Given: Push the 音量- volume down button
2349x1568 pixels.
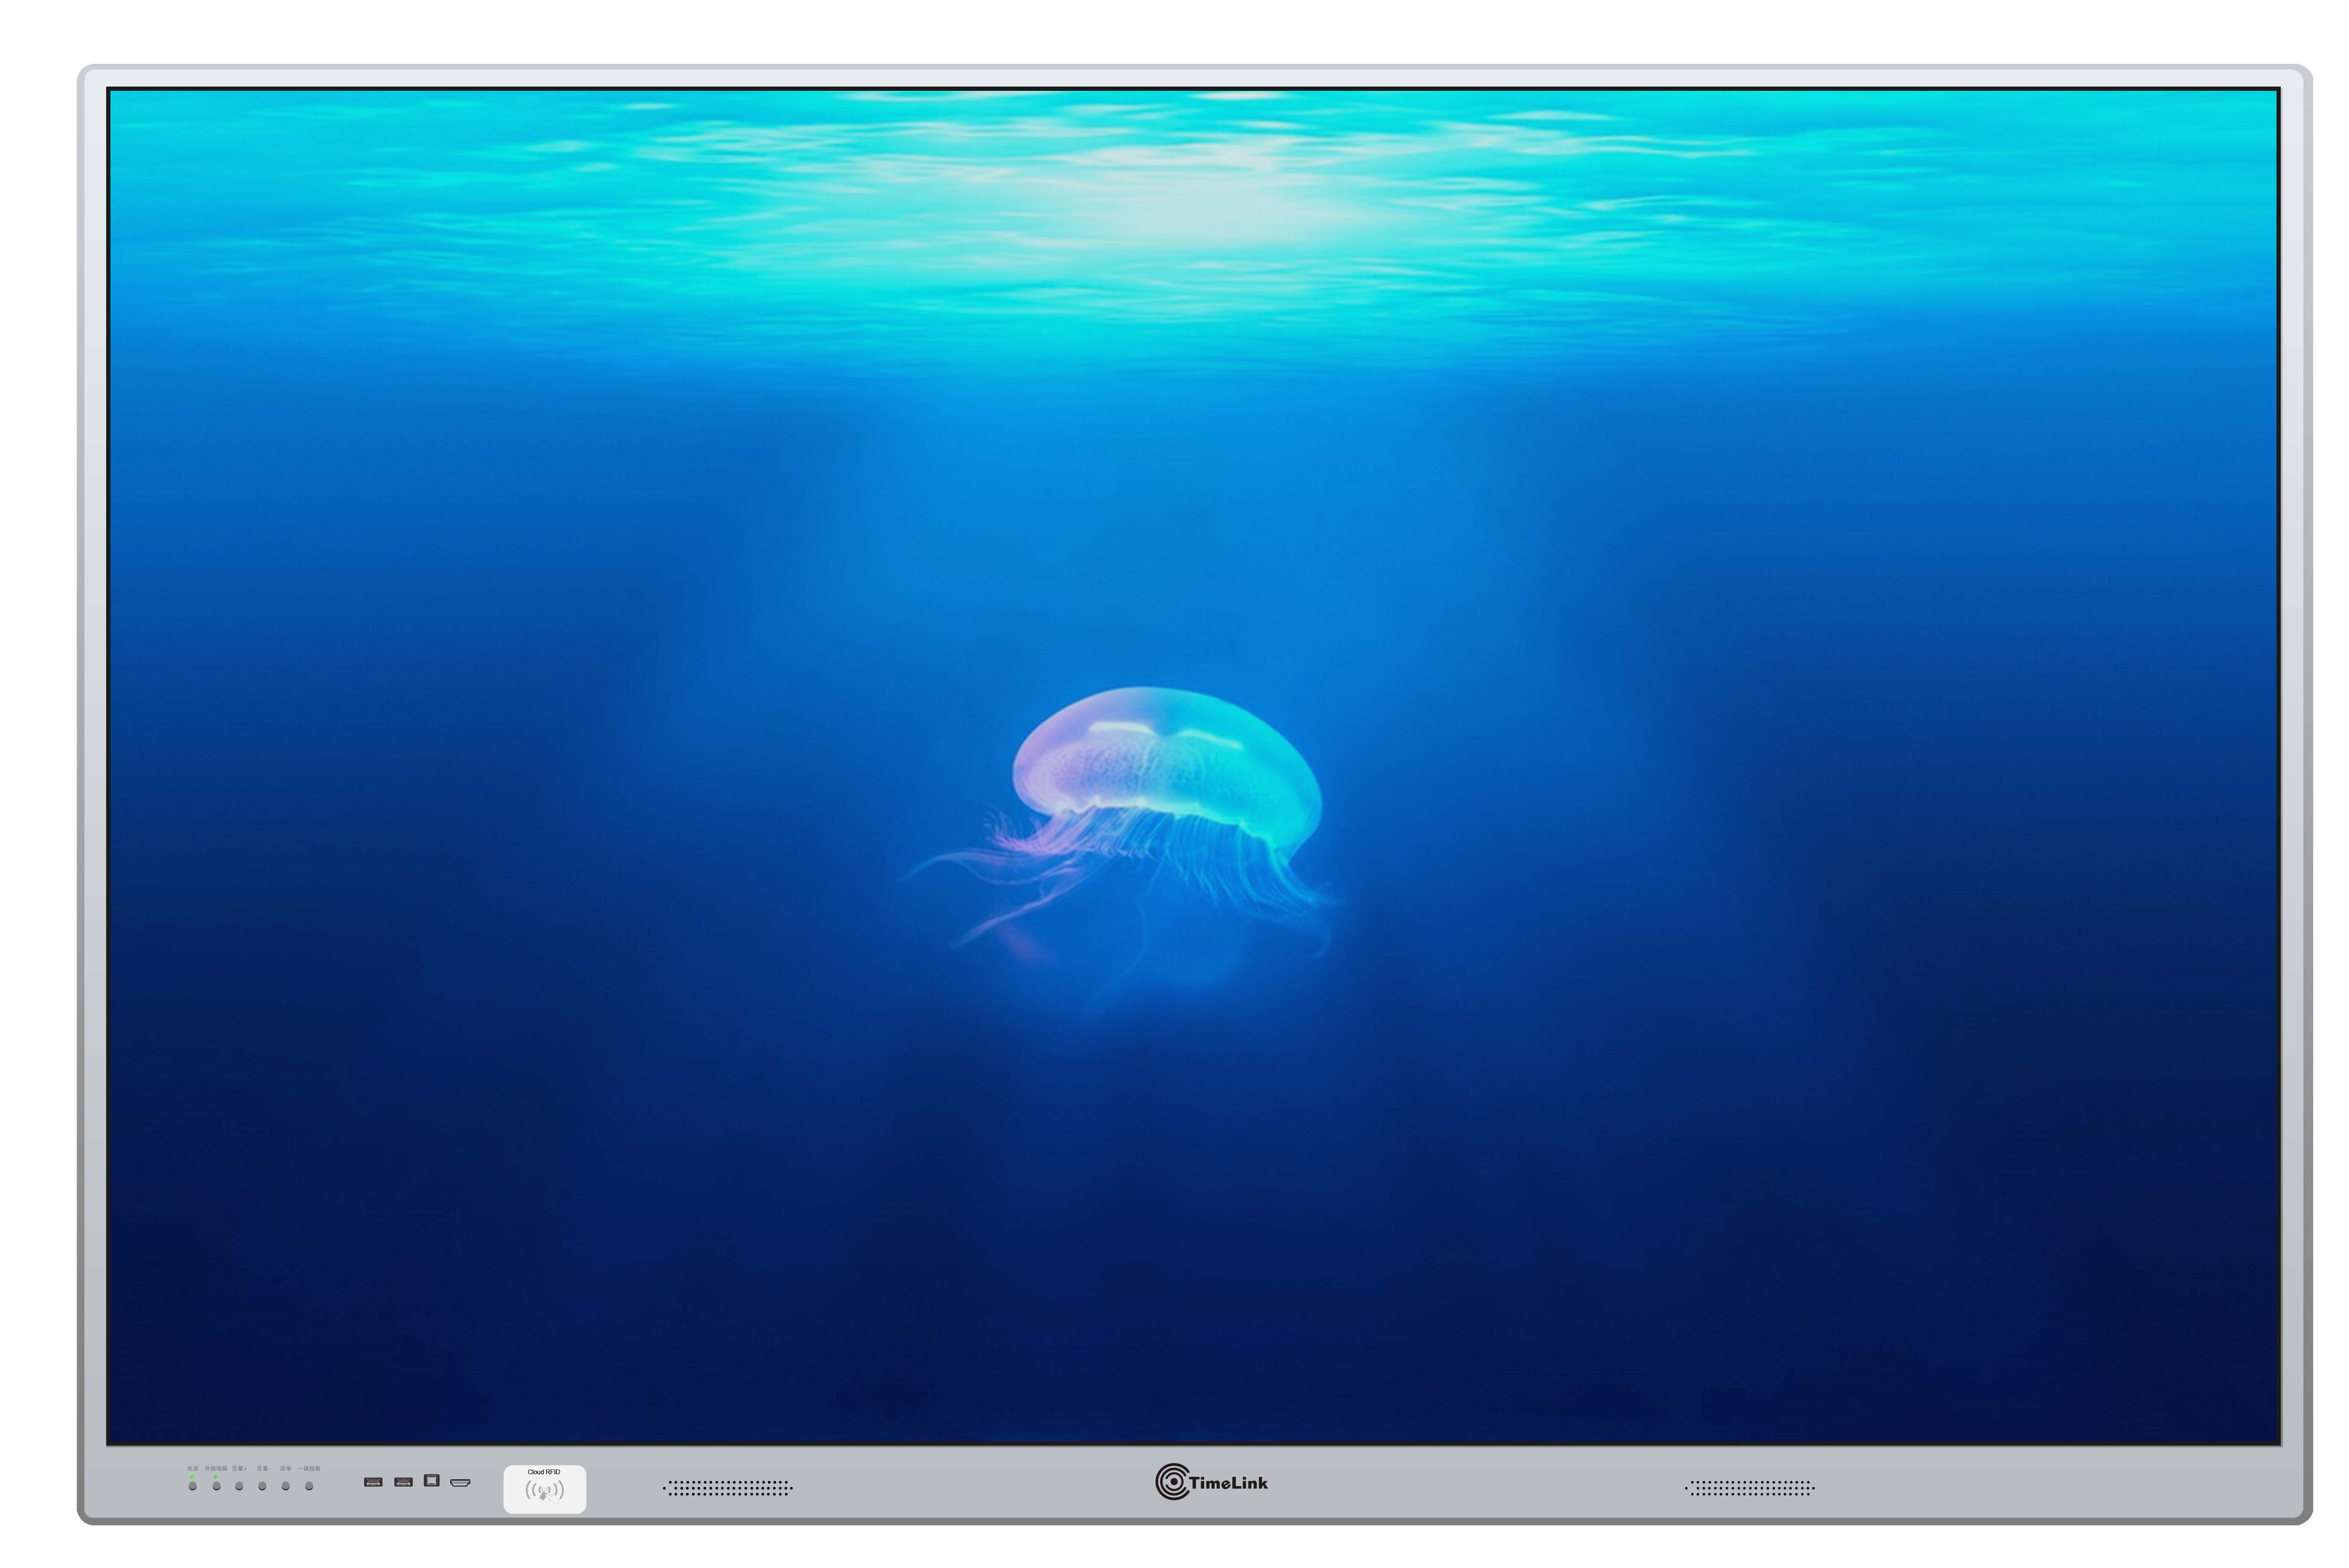Looking at the screenshot, I should point(262,1486).
